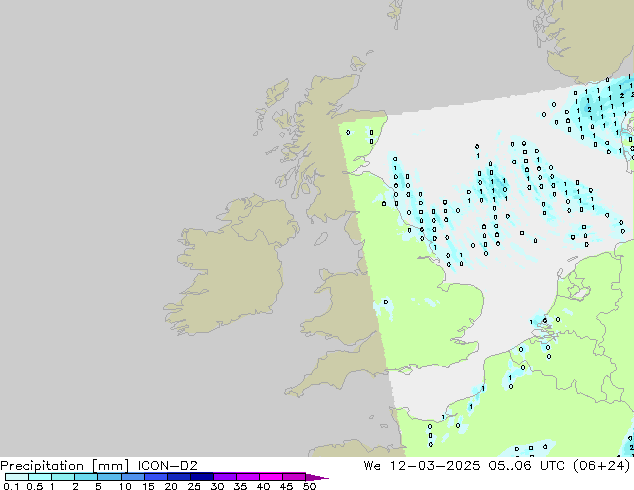This screenshot has width=634, height=490.
Task: Click the 'ICON-D2' model label
Action: click(167, 466)
